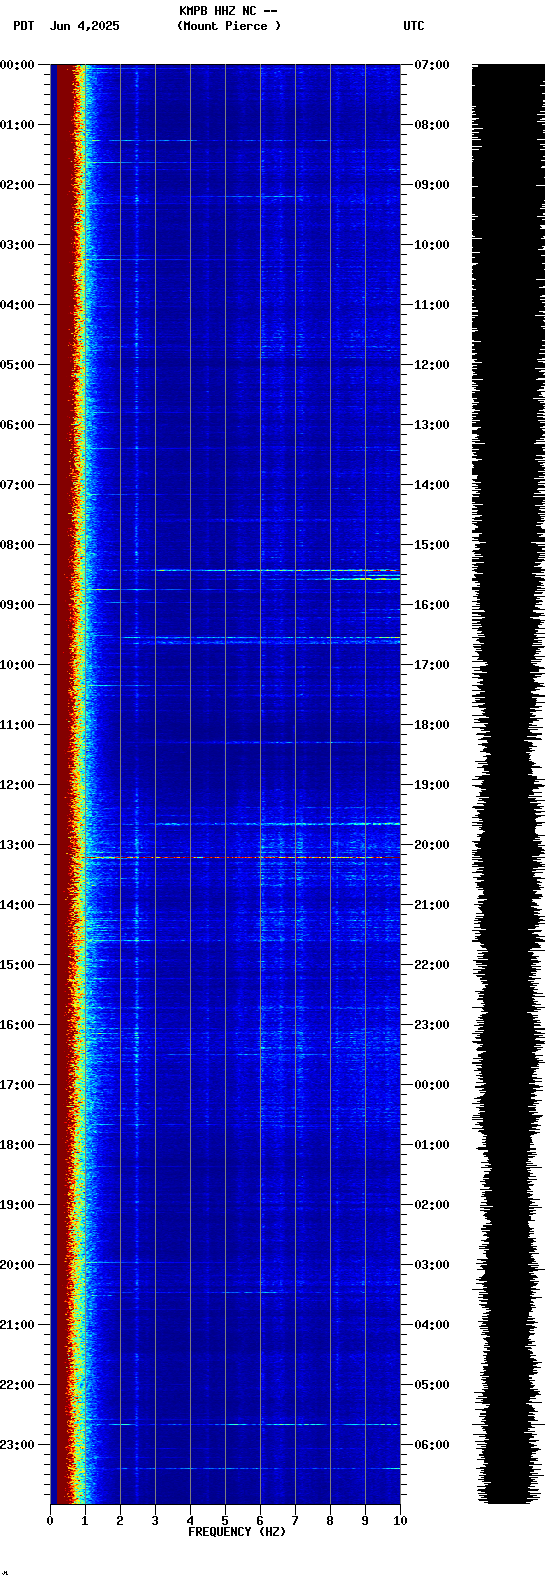Click PDT time label '07:00'
The image size is (552, 1584).
(17, 485)
